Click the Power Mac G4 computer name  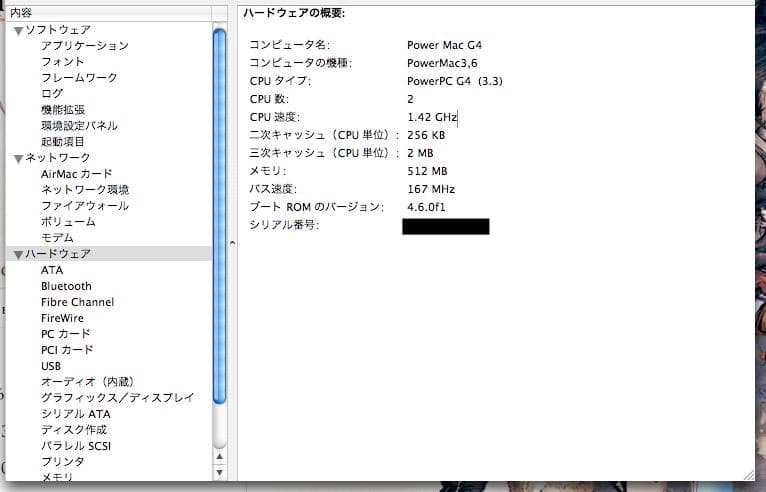coord(444,45)
